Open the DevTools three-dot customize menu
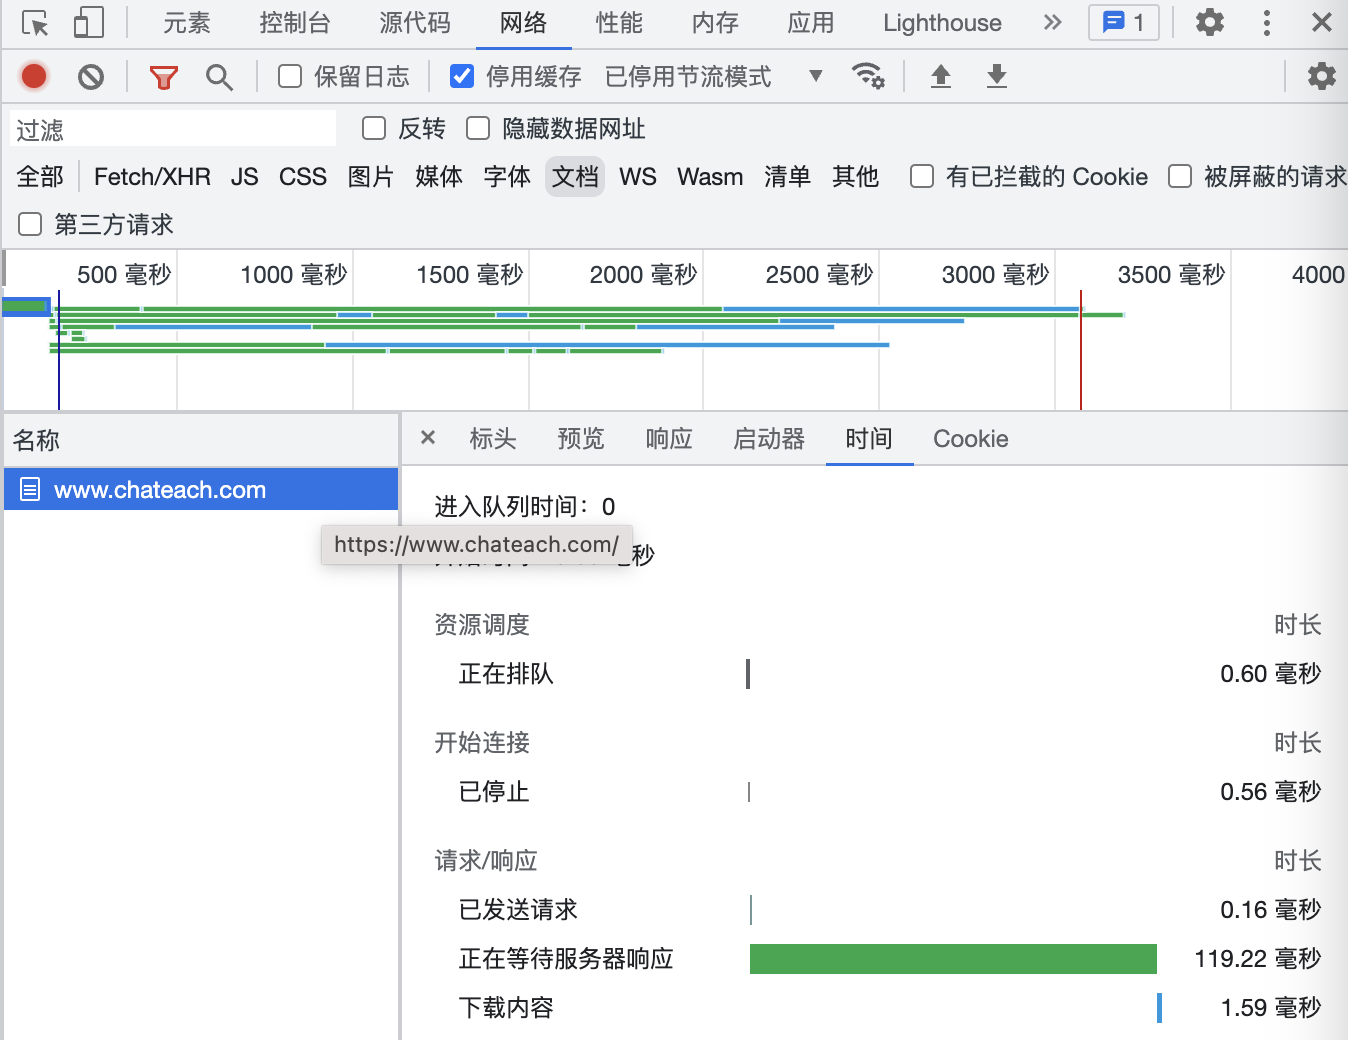This screenshot has width=1348, height=1040. 1267,23
